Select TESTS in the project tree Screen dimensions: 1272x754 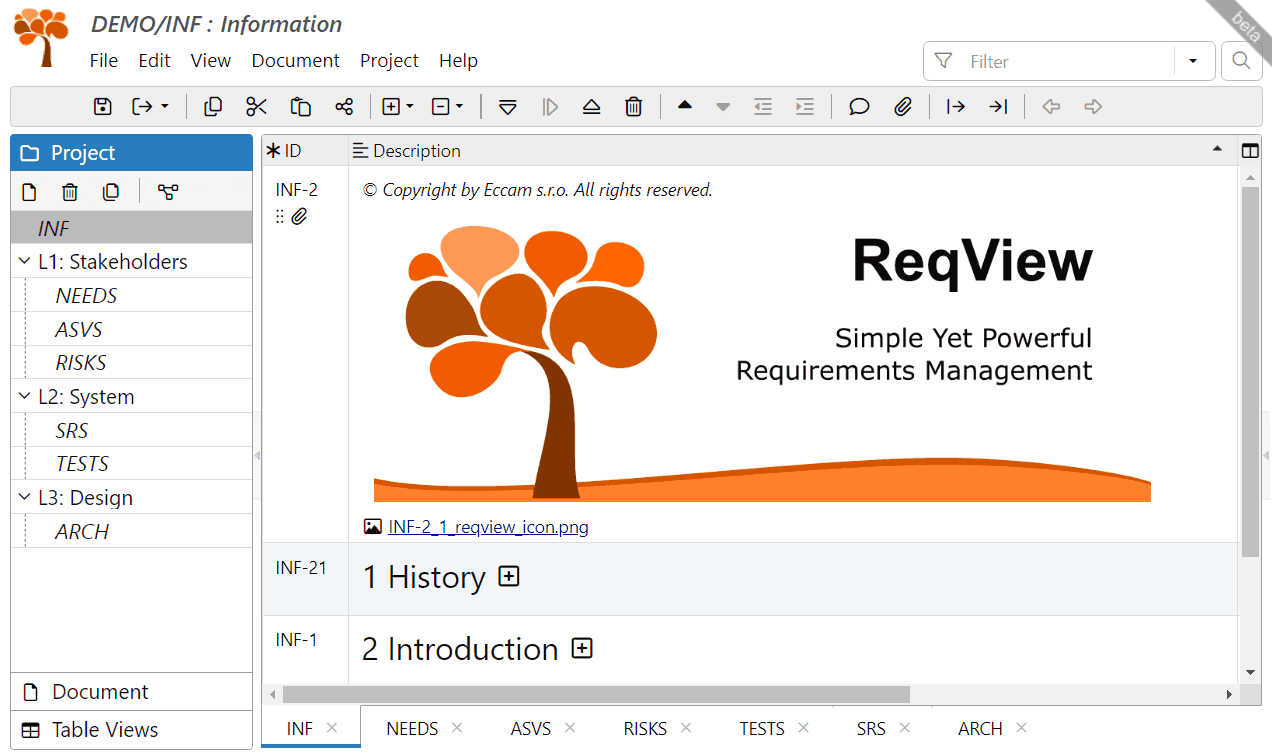(131, 464)
